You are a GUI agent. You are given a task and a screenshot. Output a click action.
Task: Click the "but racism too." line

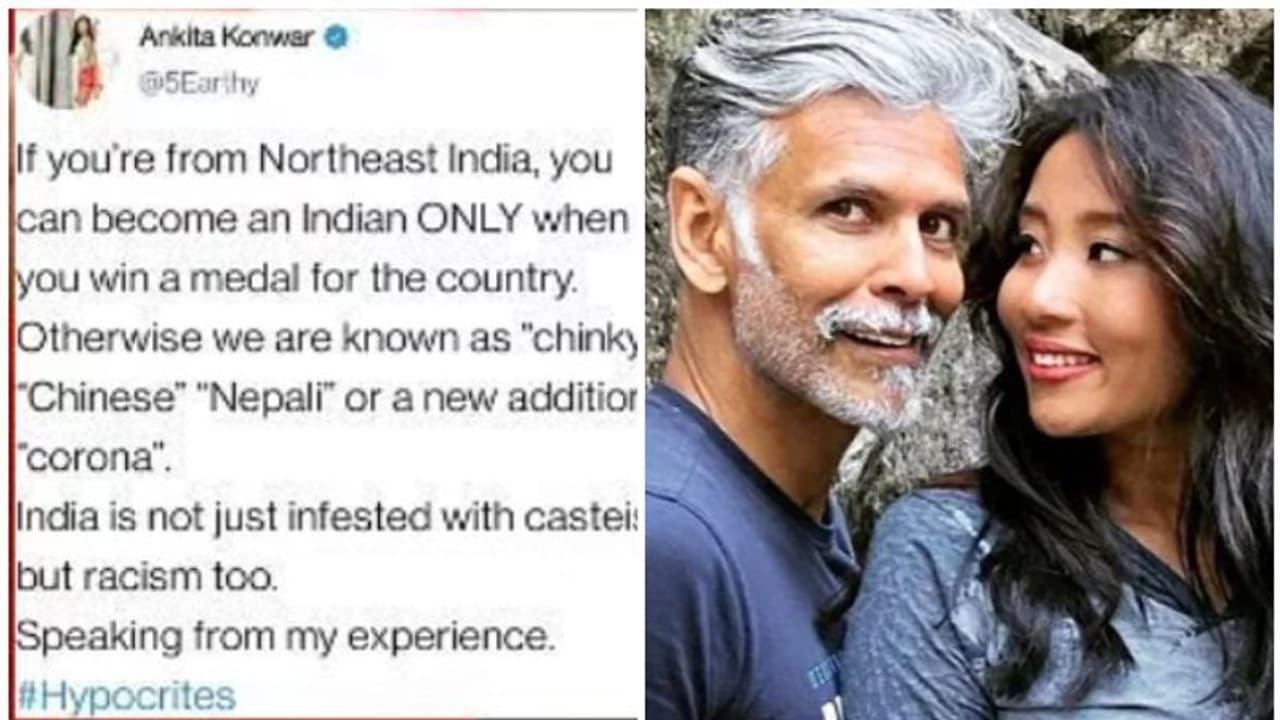point(146,577)
